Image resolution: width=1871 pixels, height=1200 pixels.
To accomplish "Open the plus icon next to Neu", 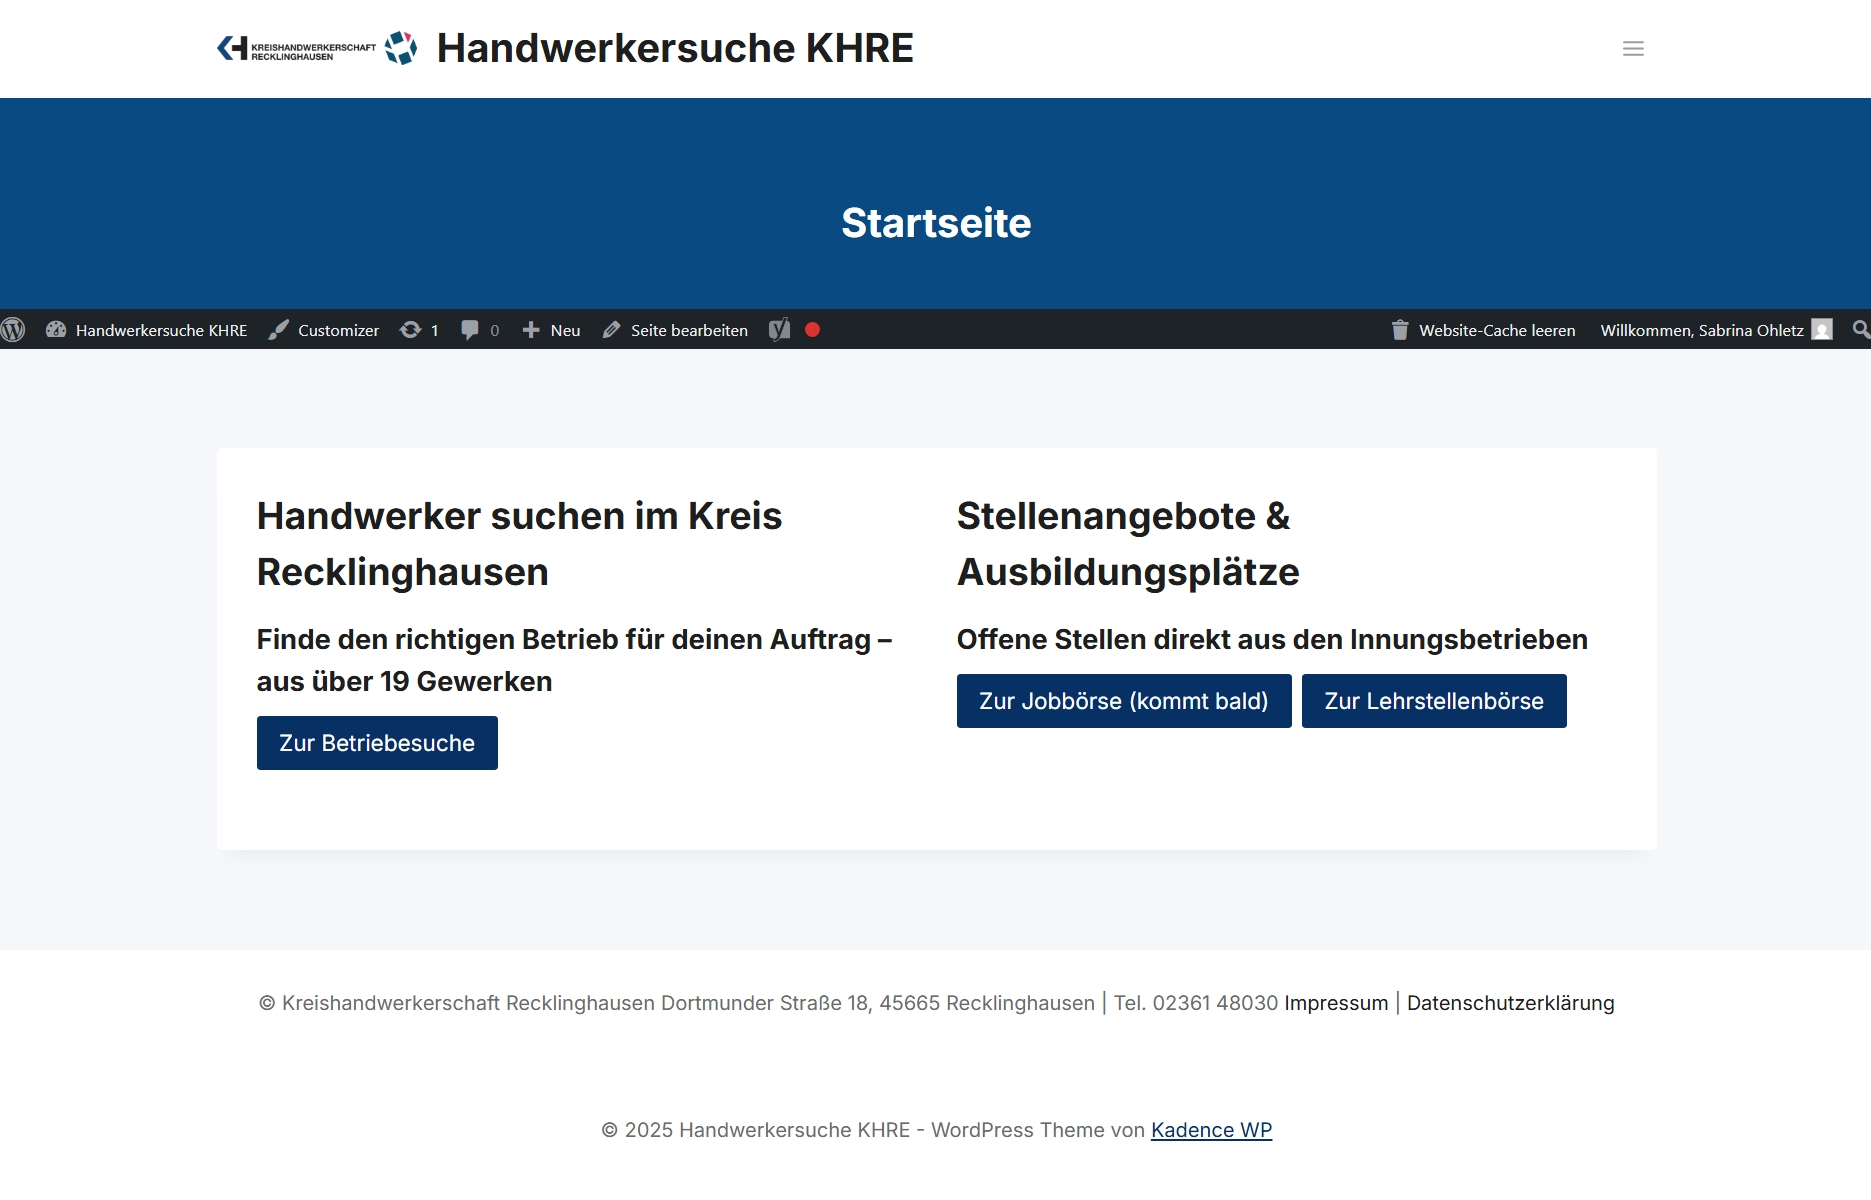I will [529, 330].
